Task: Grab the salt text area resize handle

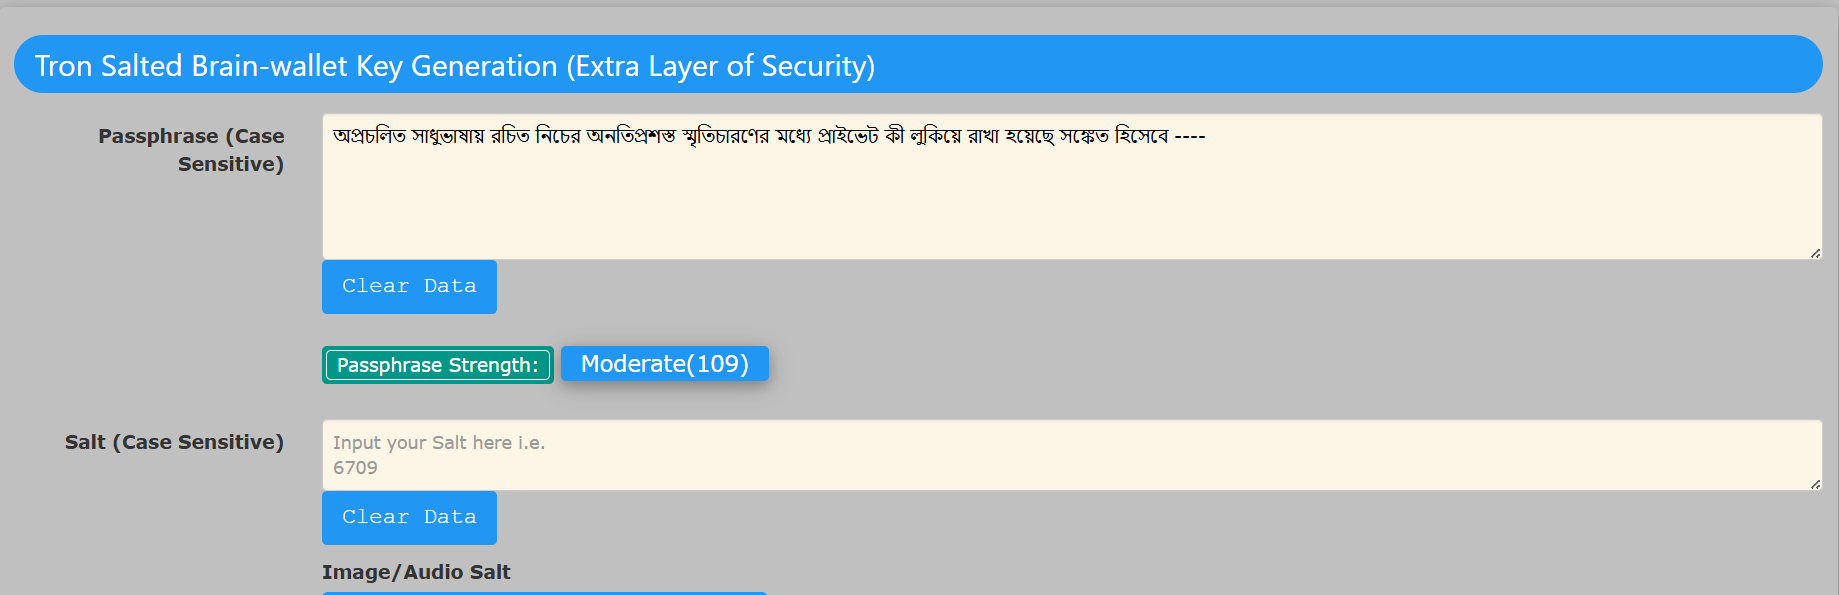Action: pyautogui.click(x=1815, y=484)
